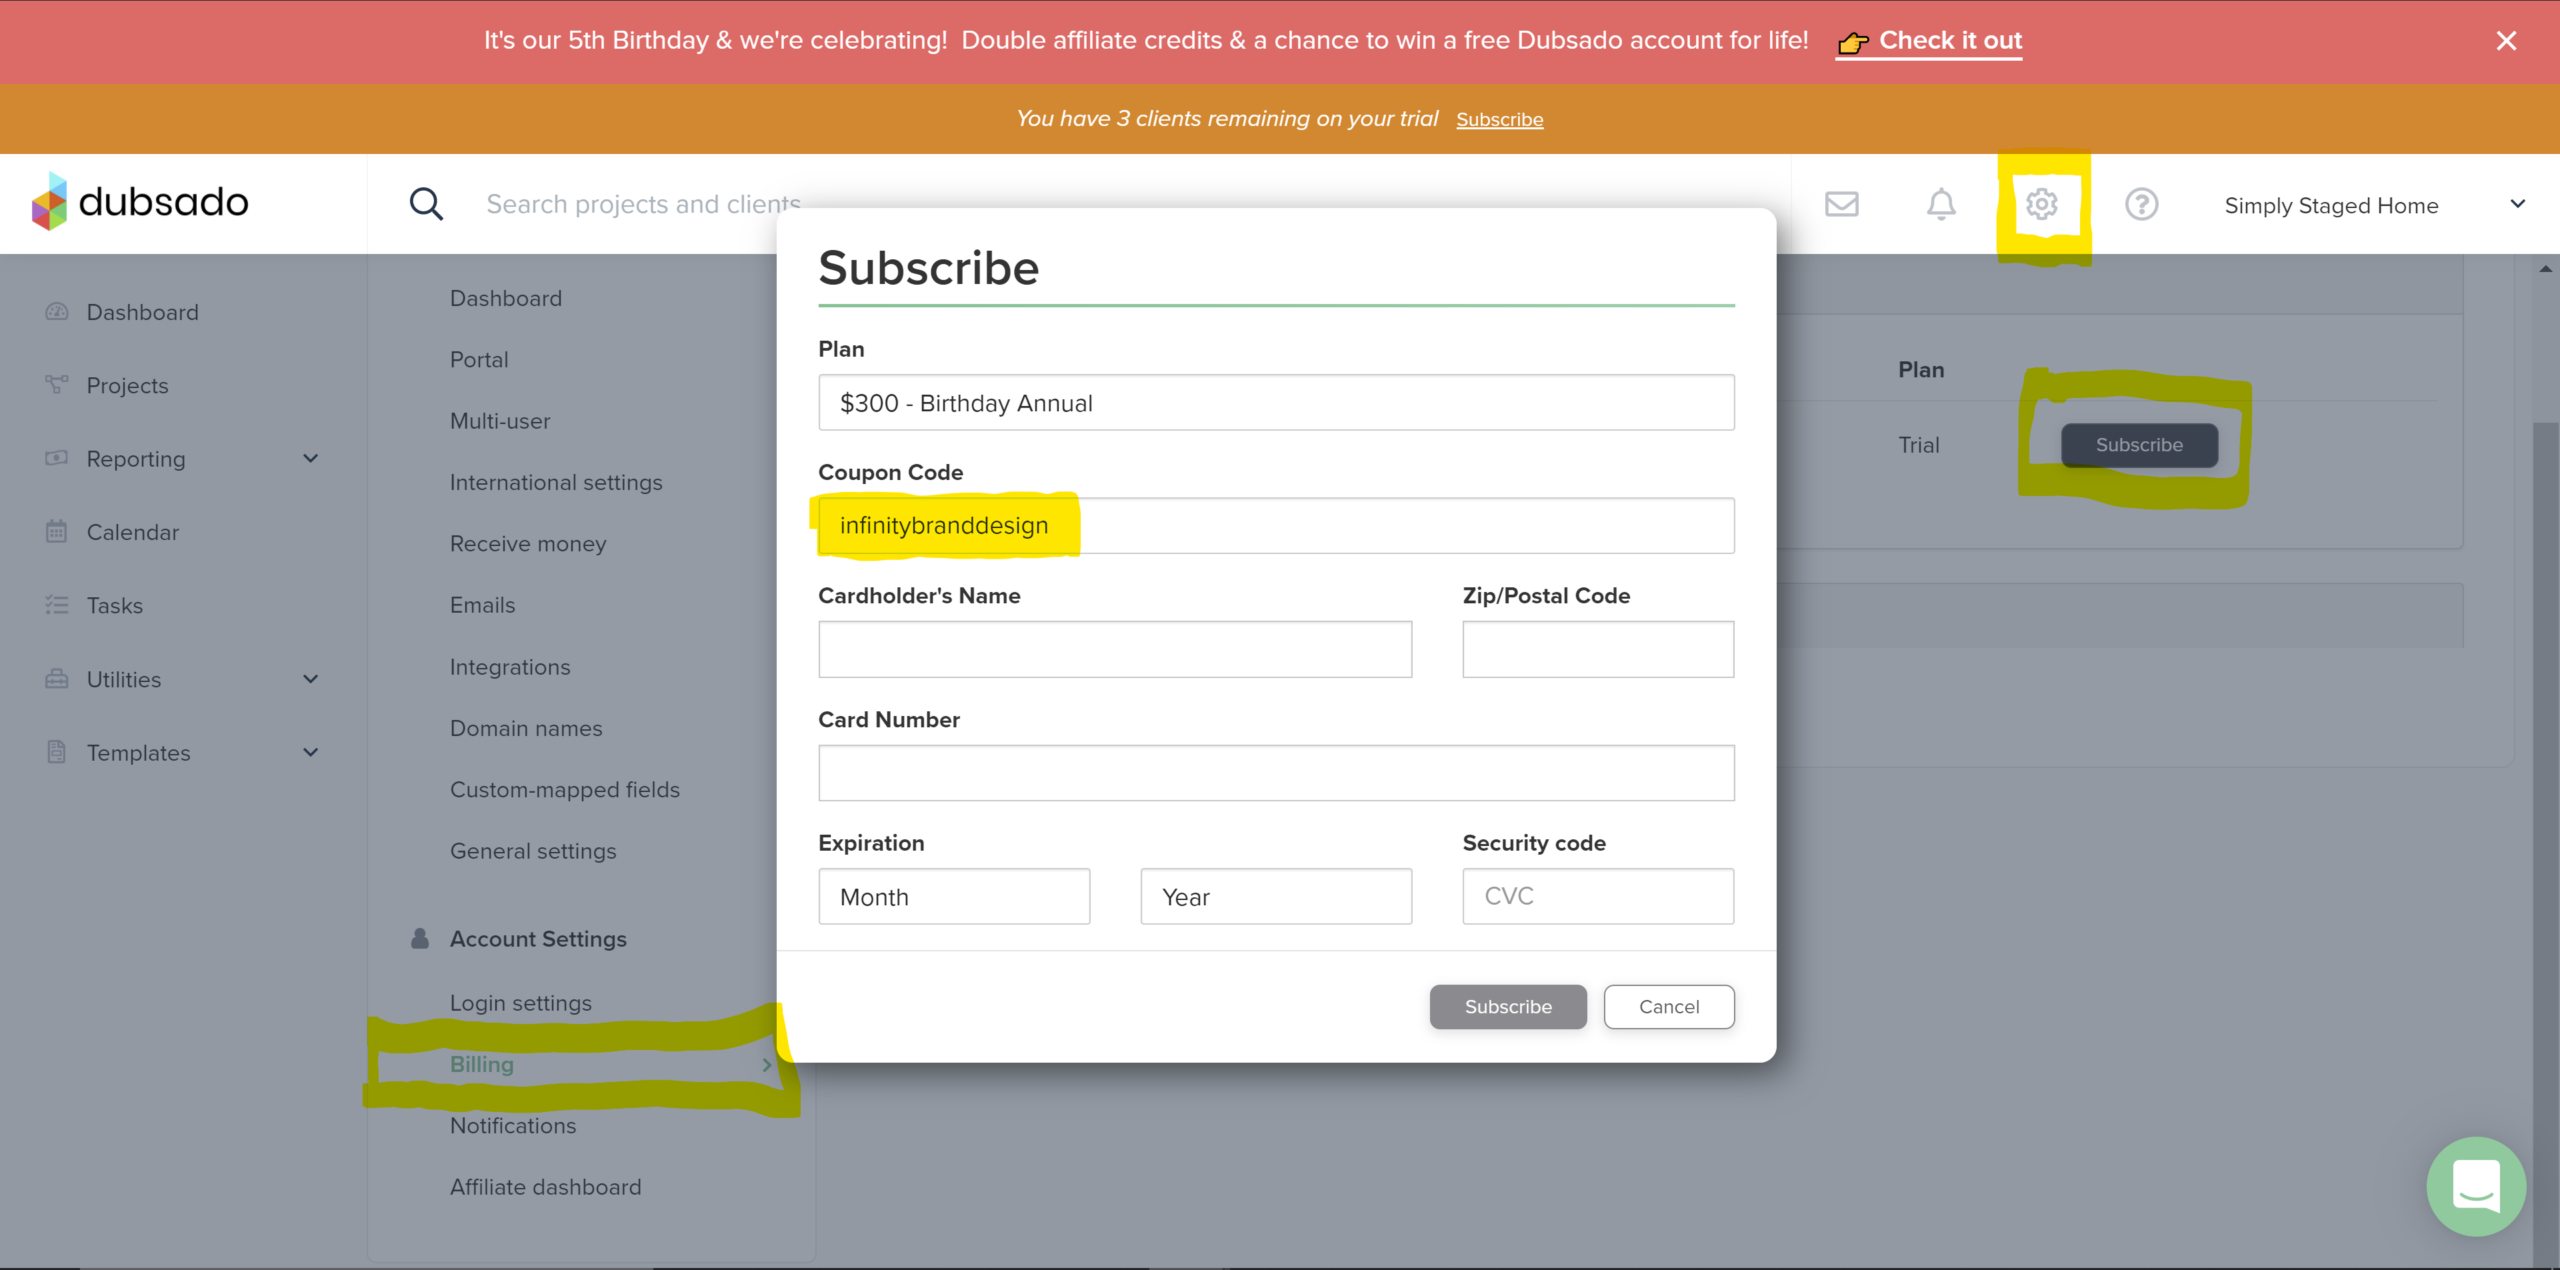
Task: Click the Check it out link
Action: [x=1949, y=41]
